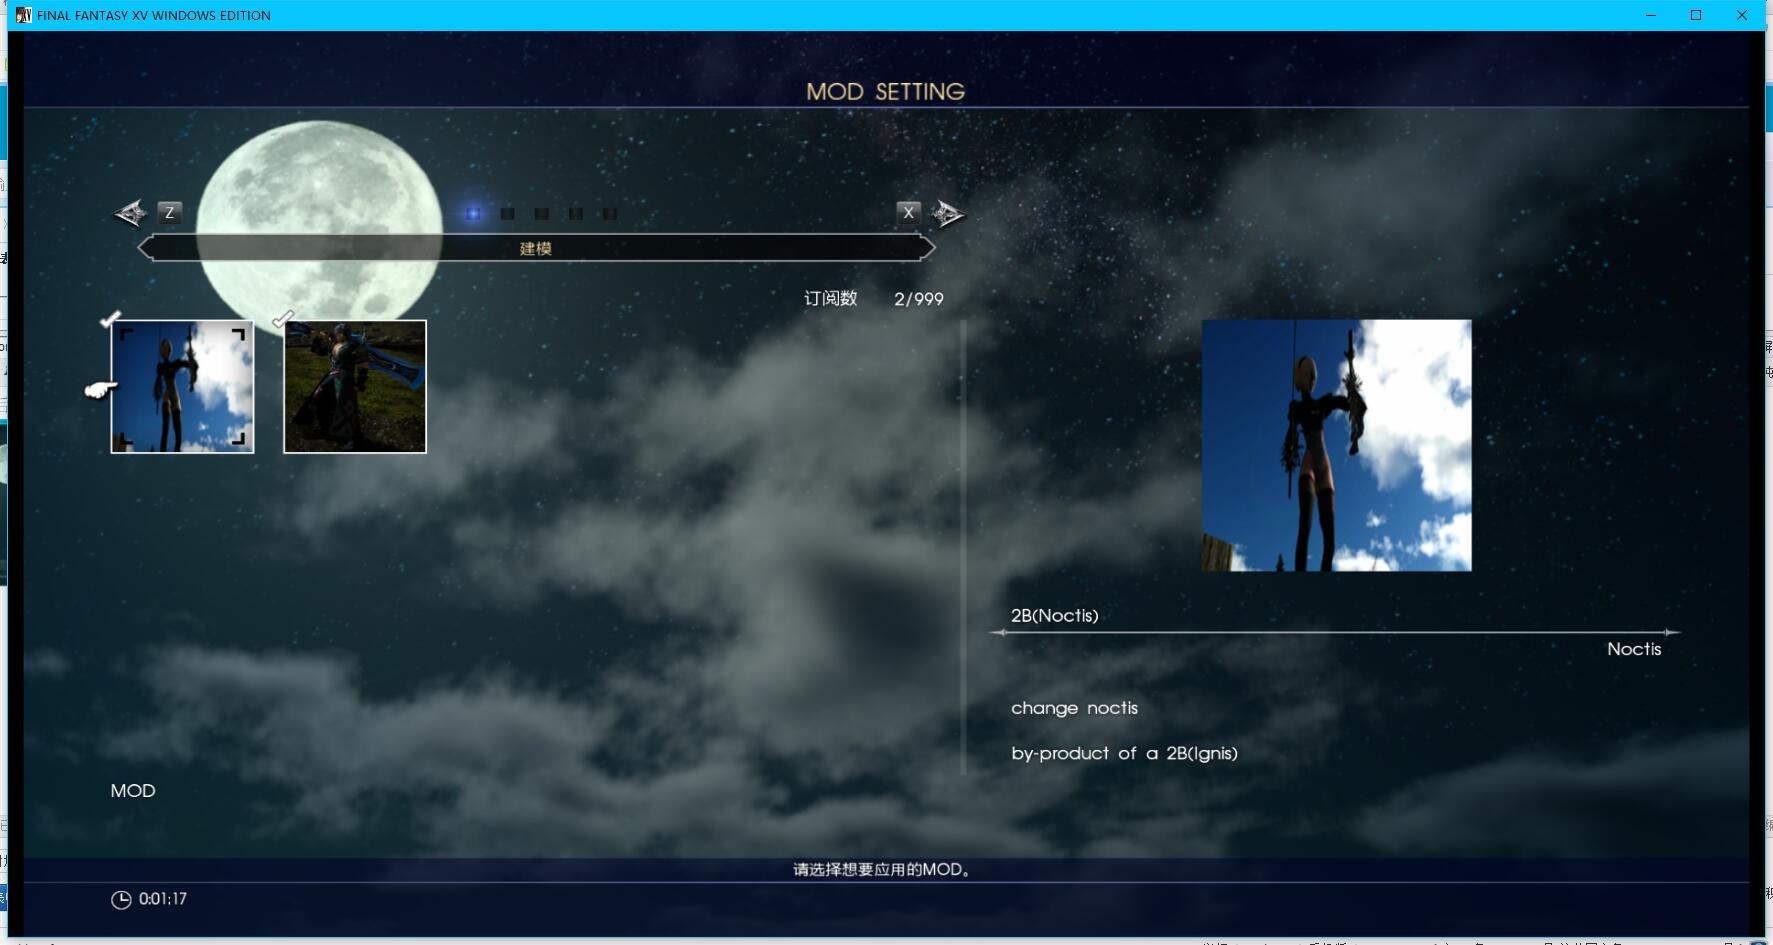Click the 'change noctis' description text
The width and height of the screenshot is (1773, 945).
pos(1074,708)
